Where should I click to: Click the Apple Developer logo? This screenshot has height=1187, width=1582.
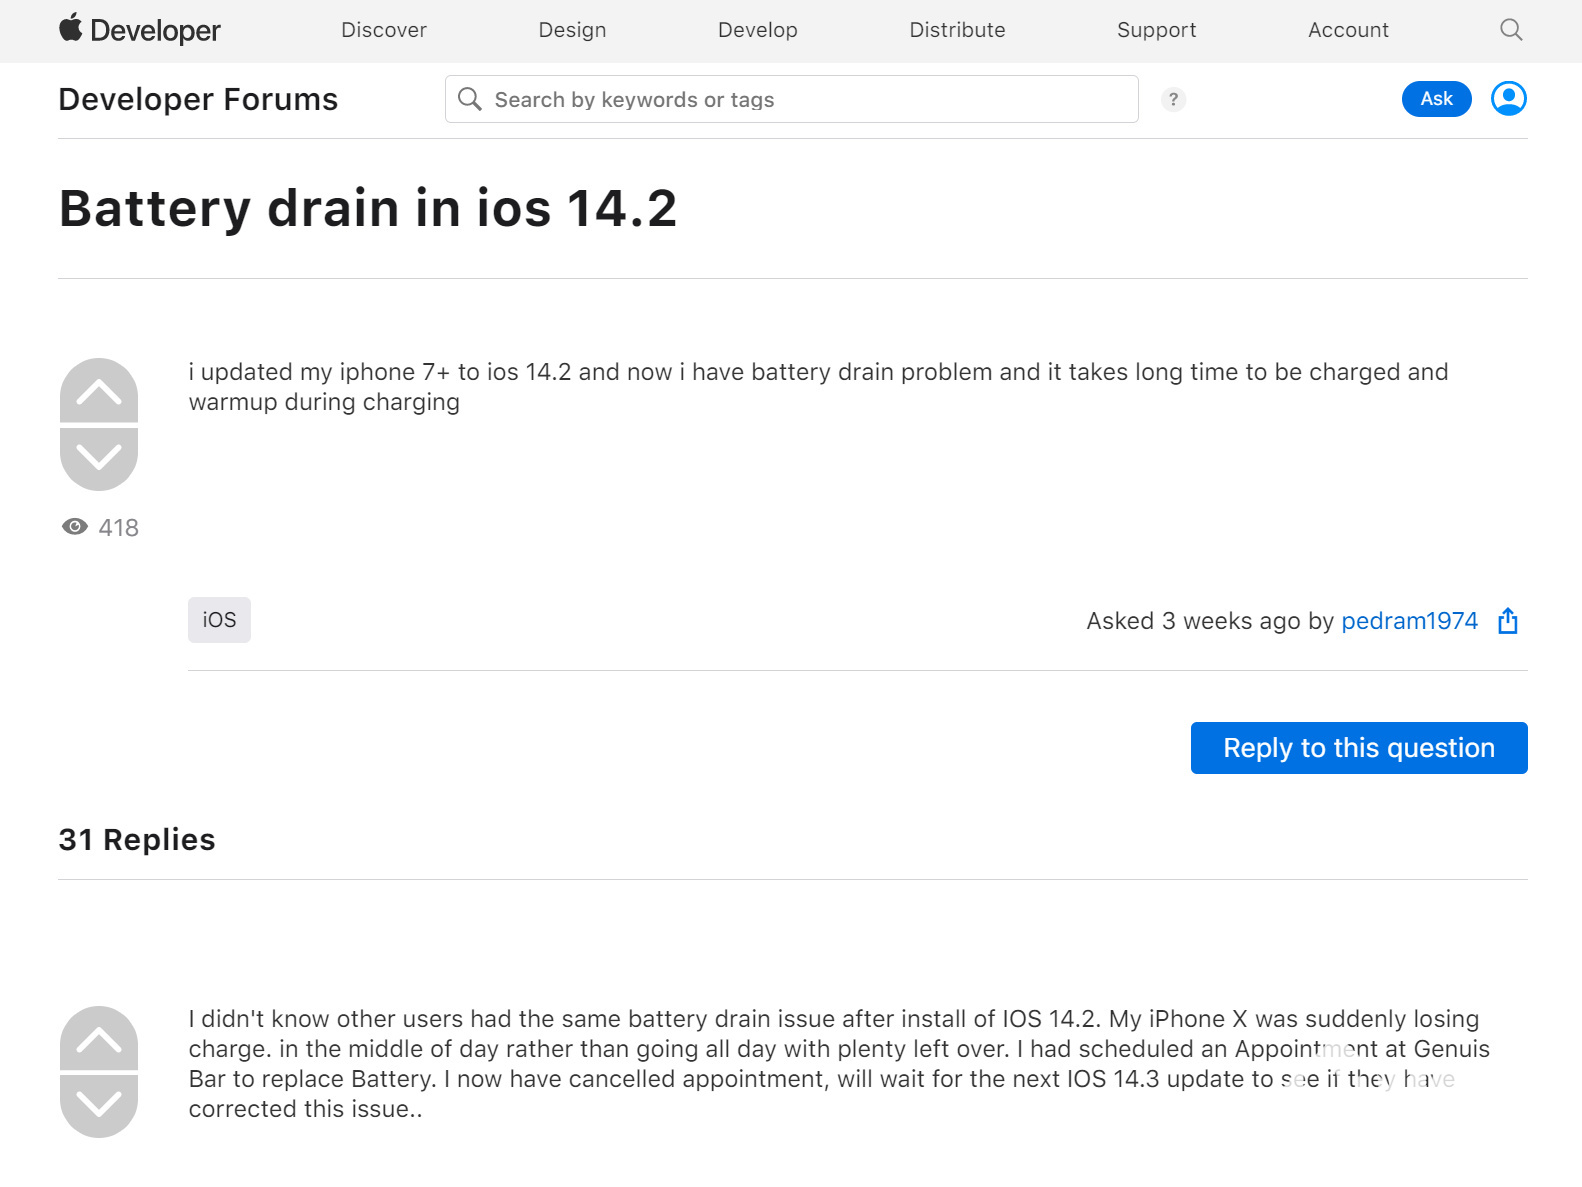coord(140,30)
